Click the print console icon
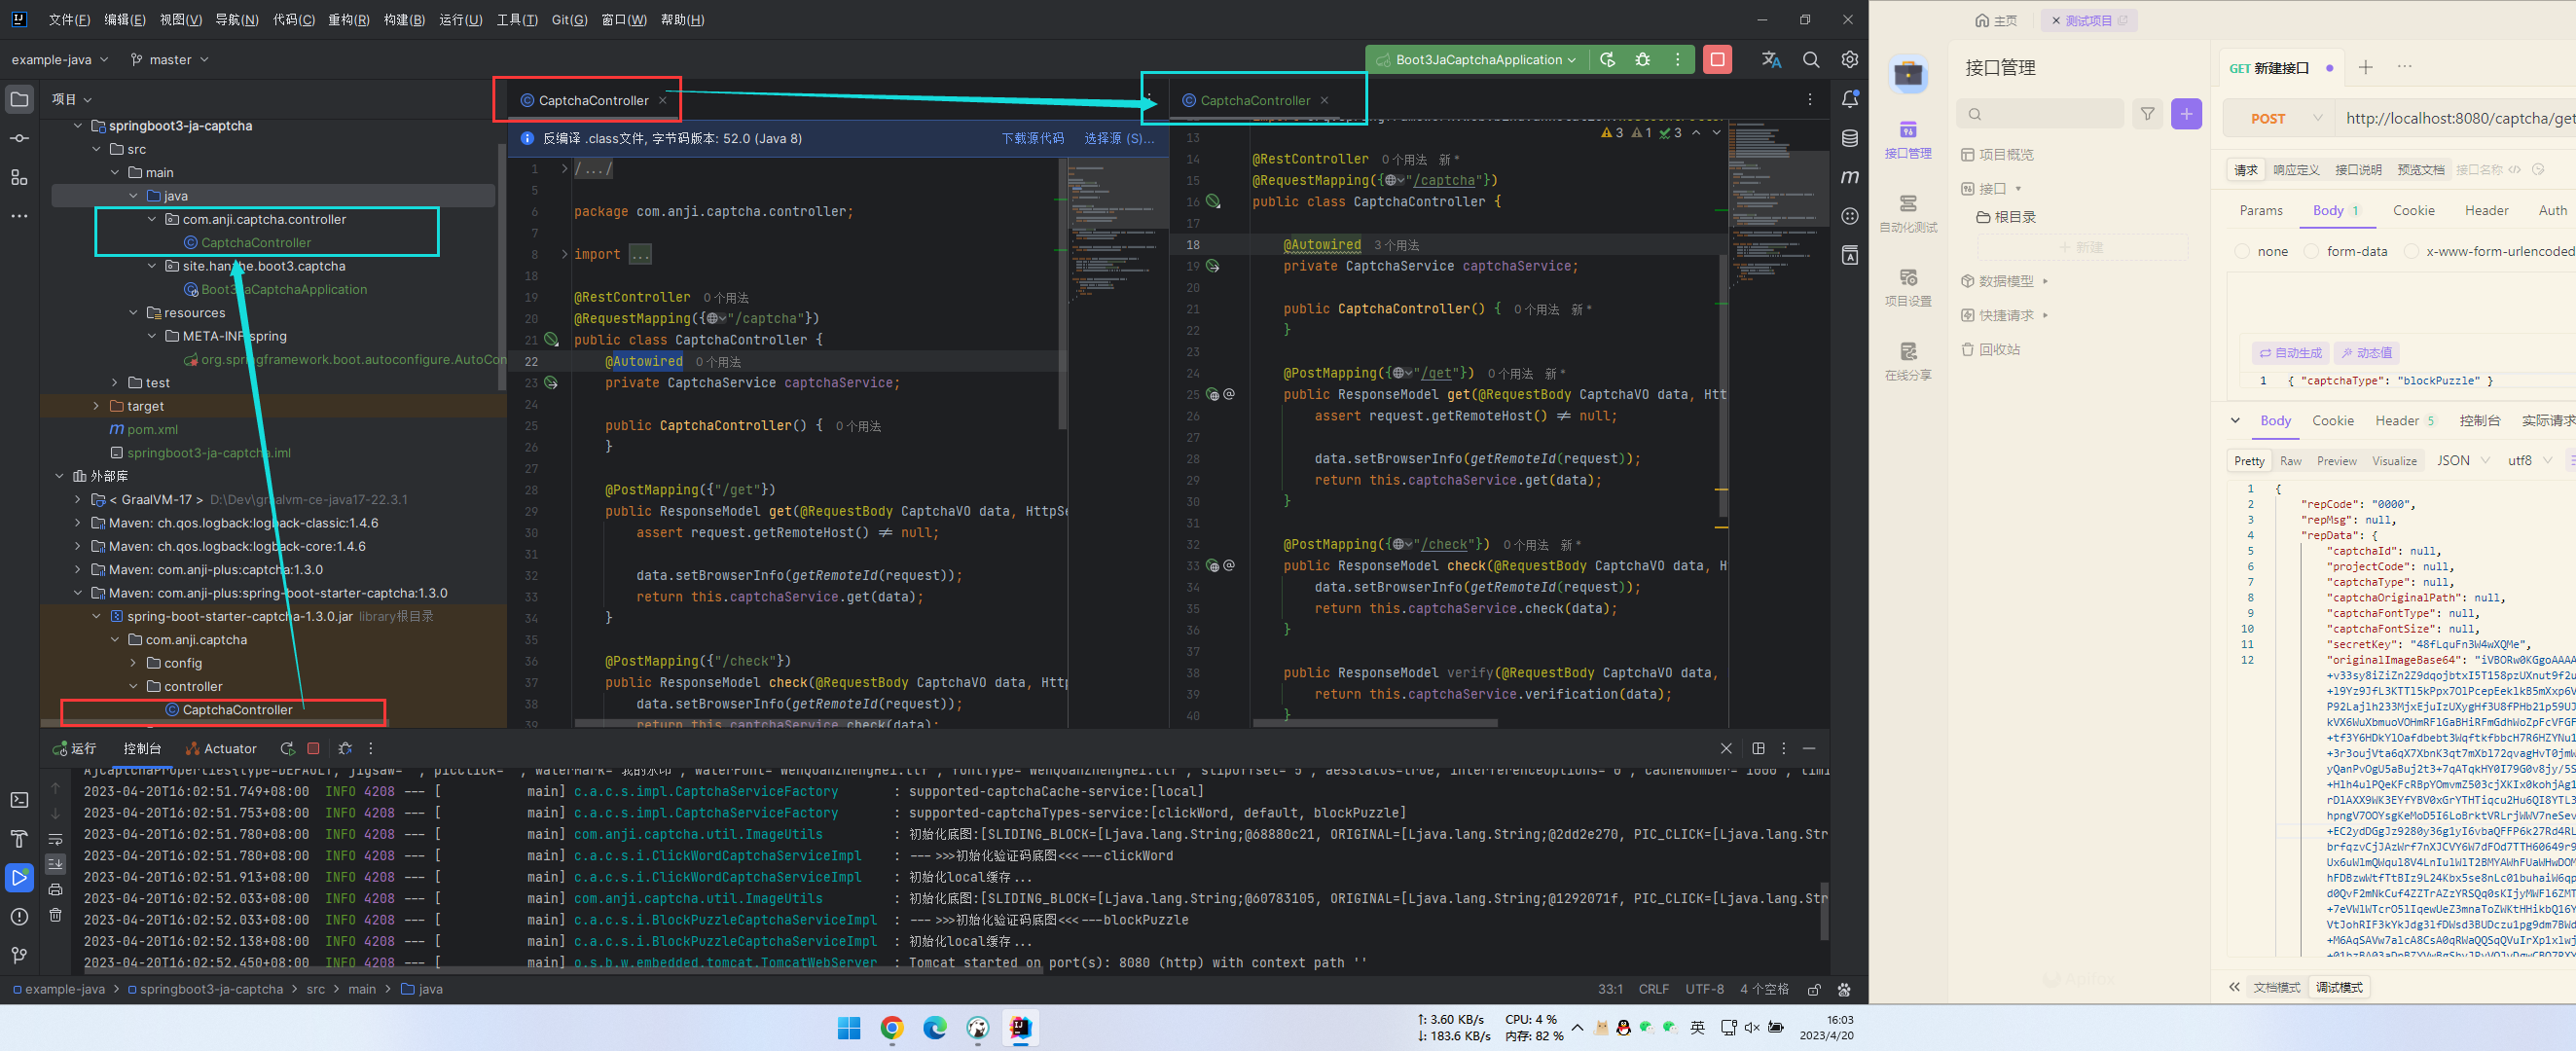The image size is (2576, 1051). point(55,889)
